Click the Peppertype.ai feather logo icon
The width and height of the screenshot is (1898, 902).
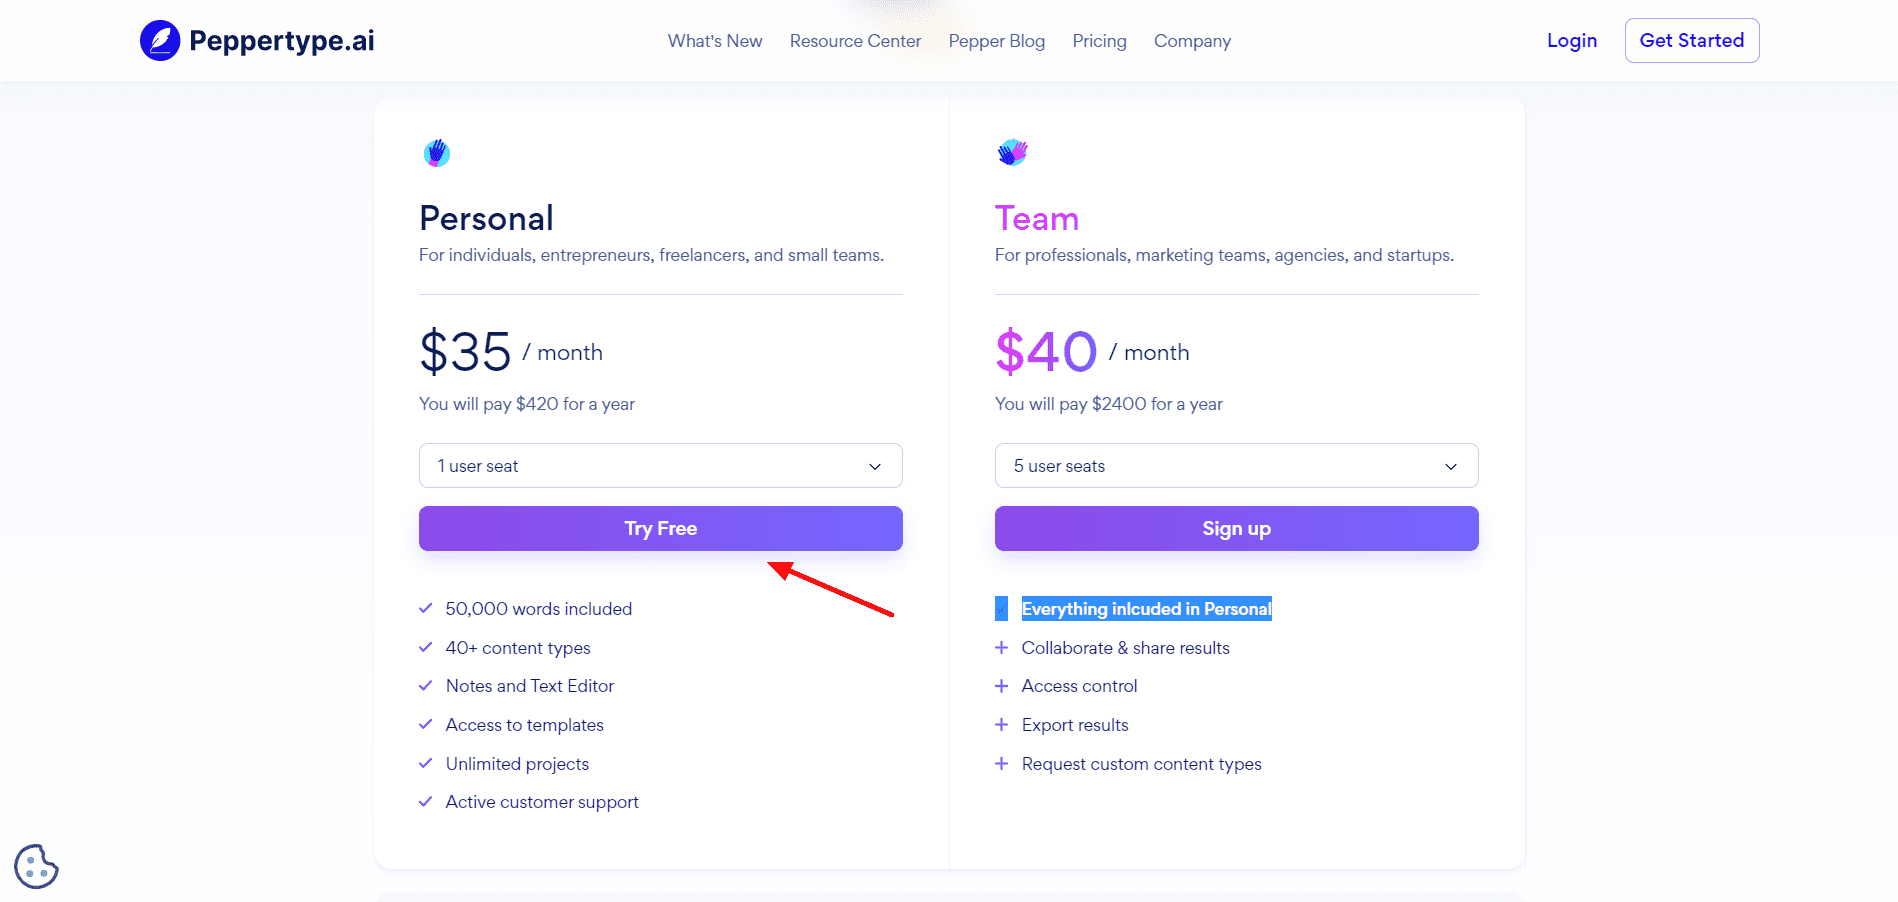160,41
